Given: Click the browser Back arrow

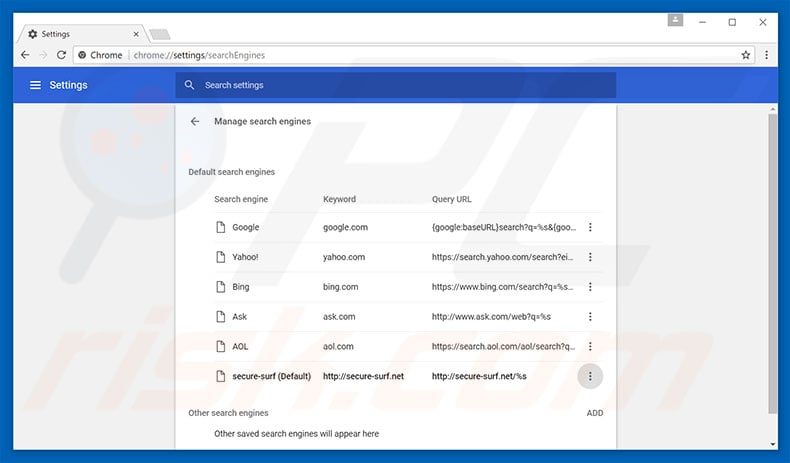Looking at the screenshot, I should tap(25, 55).
